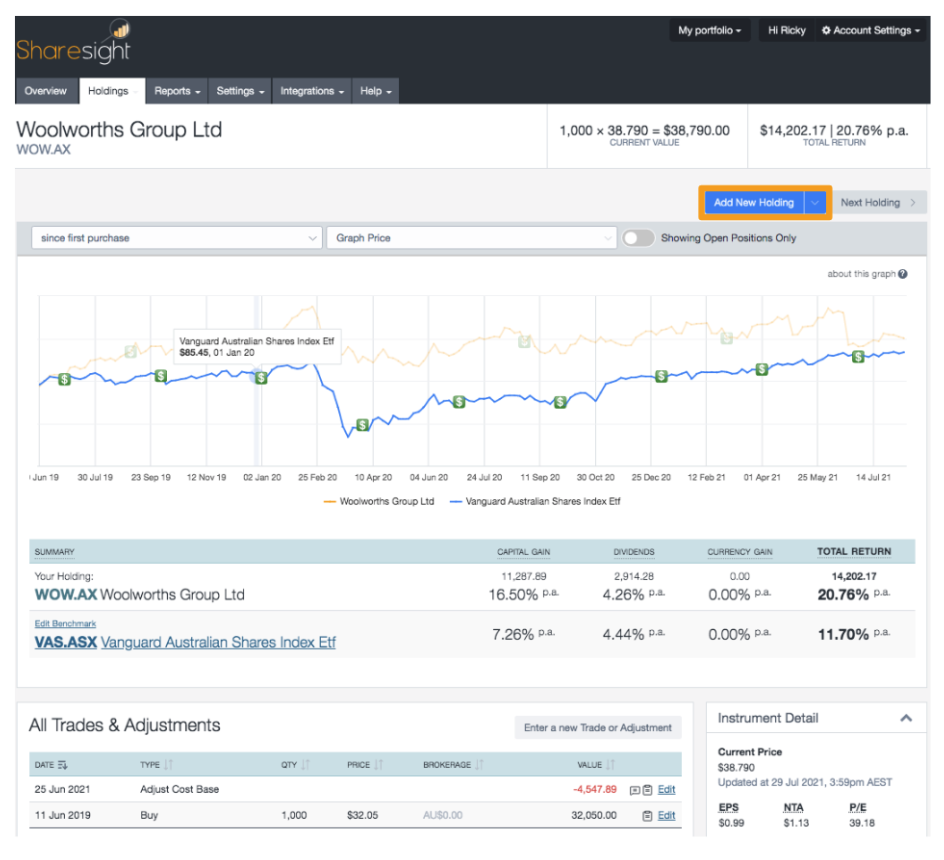Toggle Woolworths Group Ltd series in chart legend
The width and height of the screenshot is (944, 860).
(x=379, y=501)
